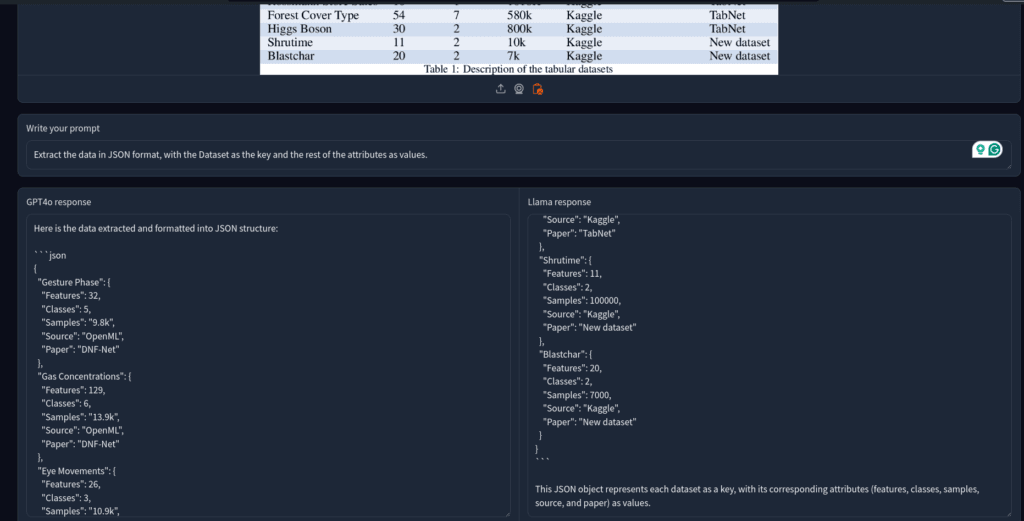The height and width of the screenshot is (521, 1024).
Task: Click the "Eye Movements" key
Action: tap(76, 471)
